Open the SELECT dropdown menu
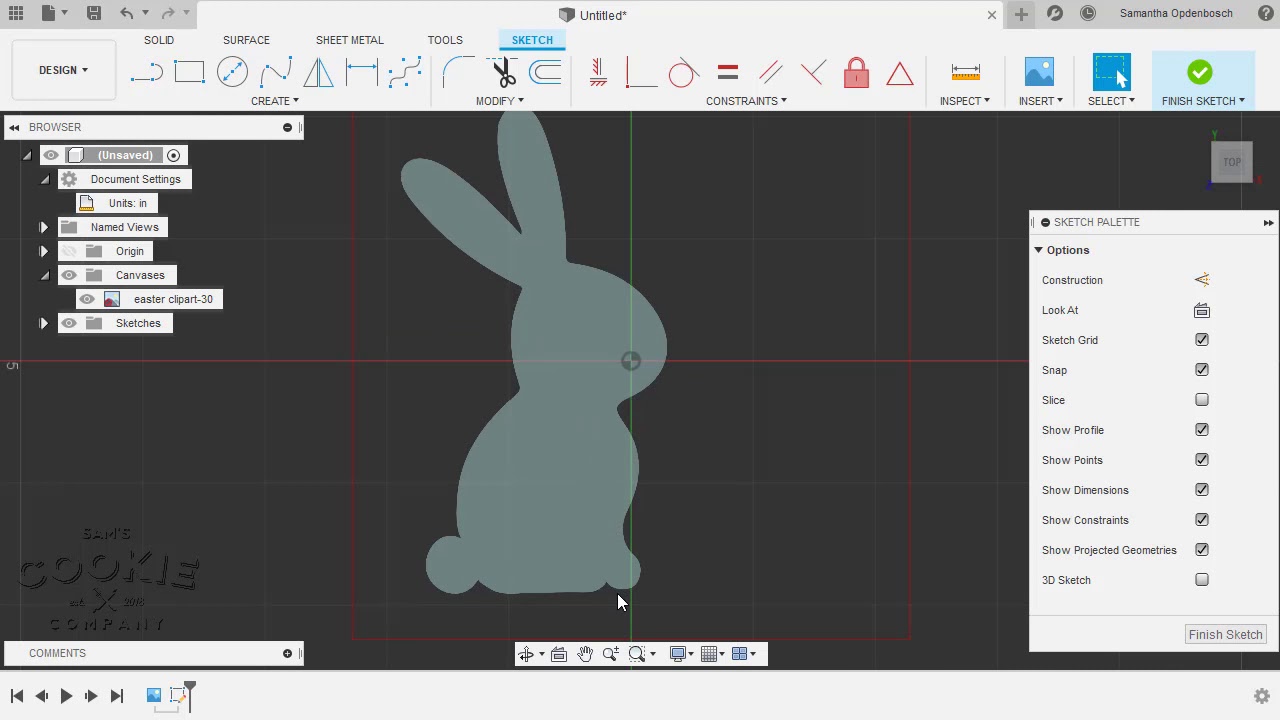The width and height of the screenshot is (1280, 720). (x=1111, y=101)
